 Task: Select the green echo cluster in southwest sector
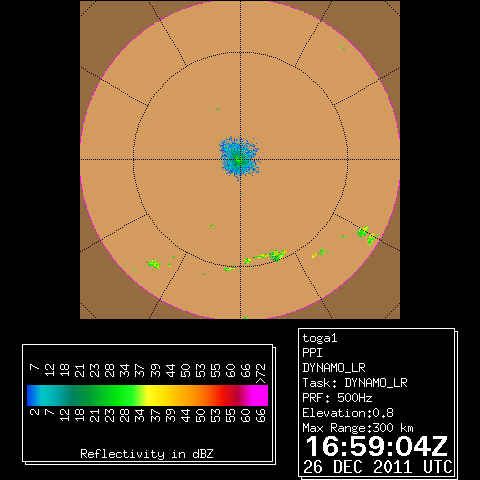154,264
